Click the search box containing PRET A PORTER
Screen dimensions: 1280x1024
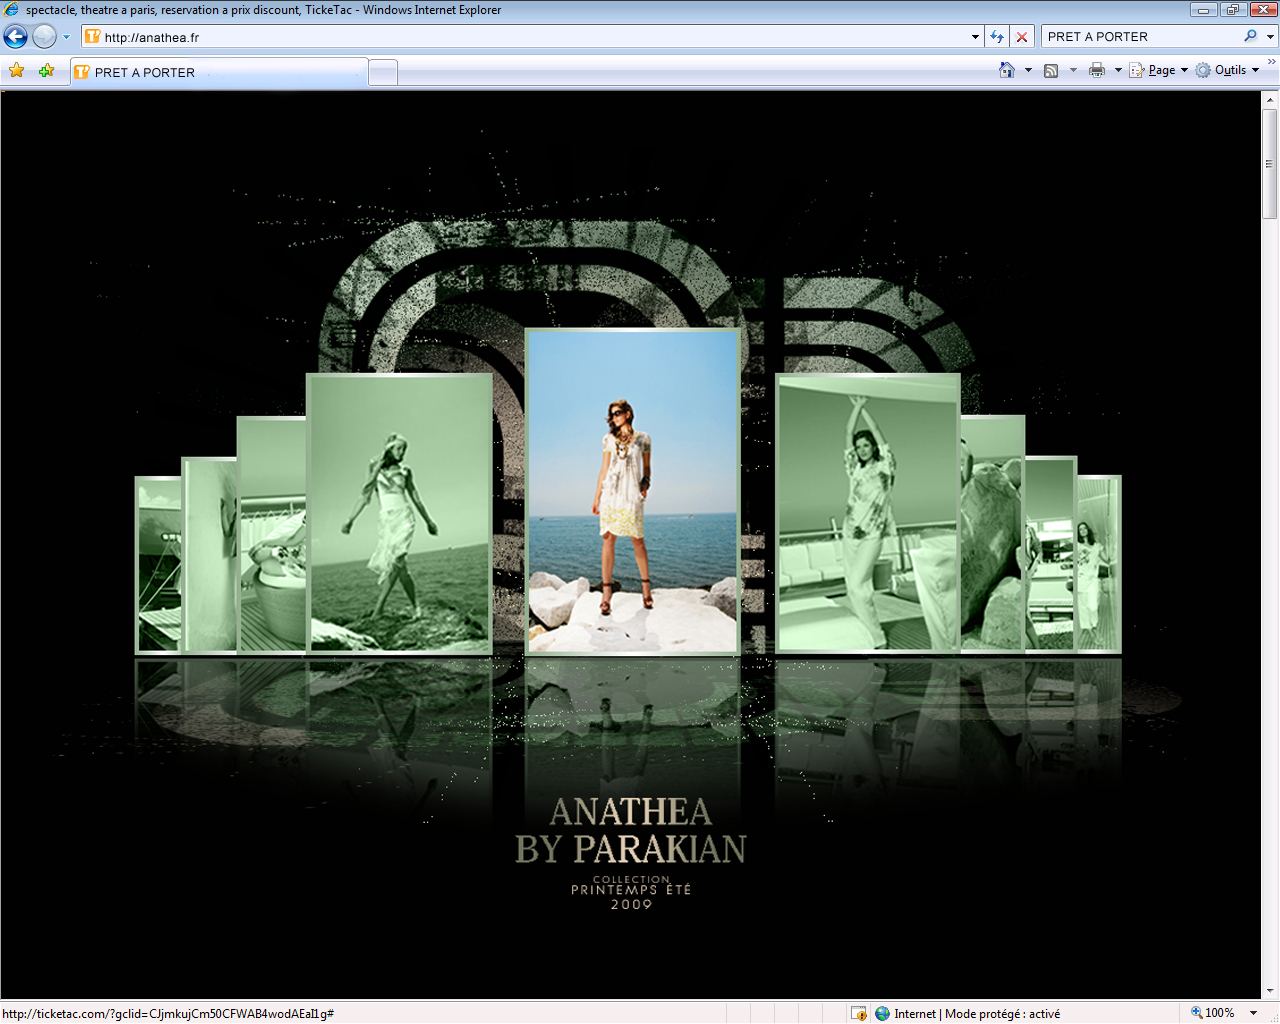[x=1140, y=37]
